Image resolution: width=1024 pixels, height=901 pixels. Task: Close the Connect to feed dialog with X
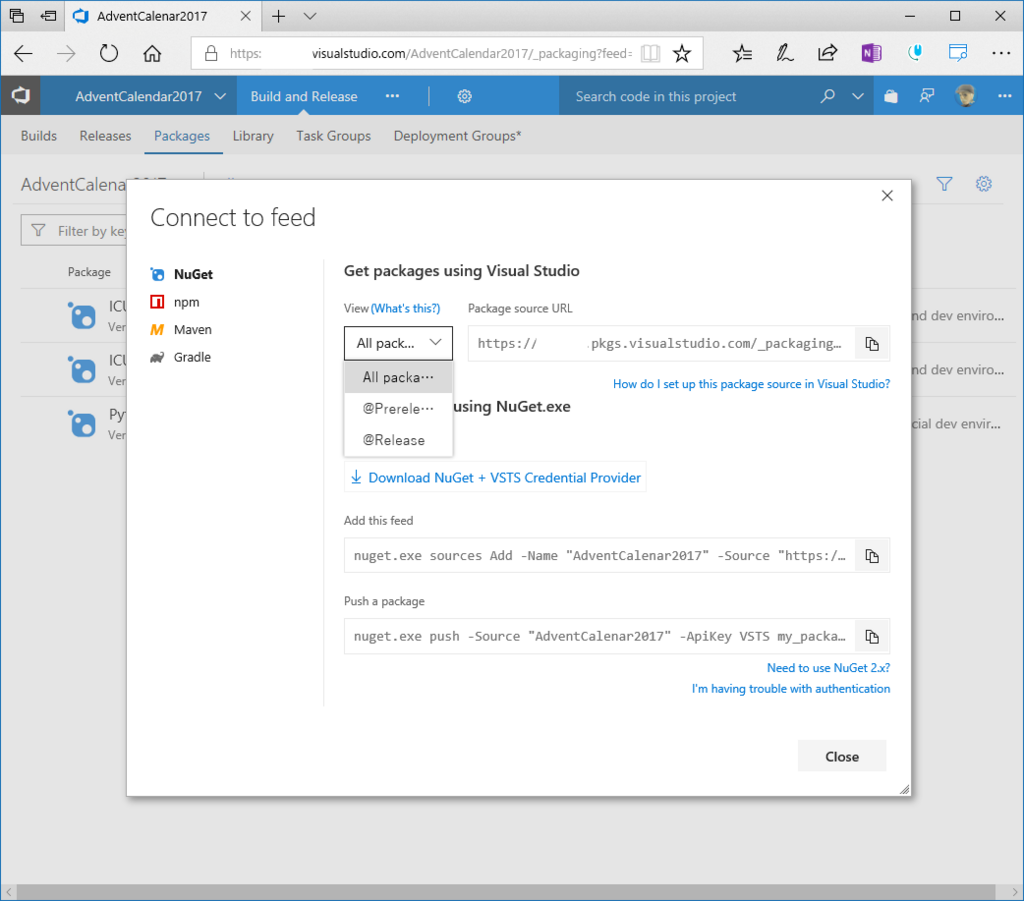click(887, 195)
